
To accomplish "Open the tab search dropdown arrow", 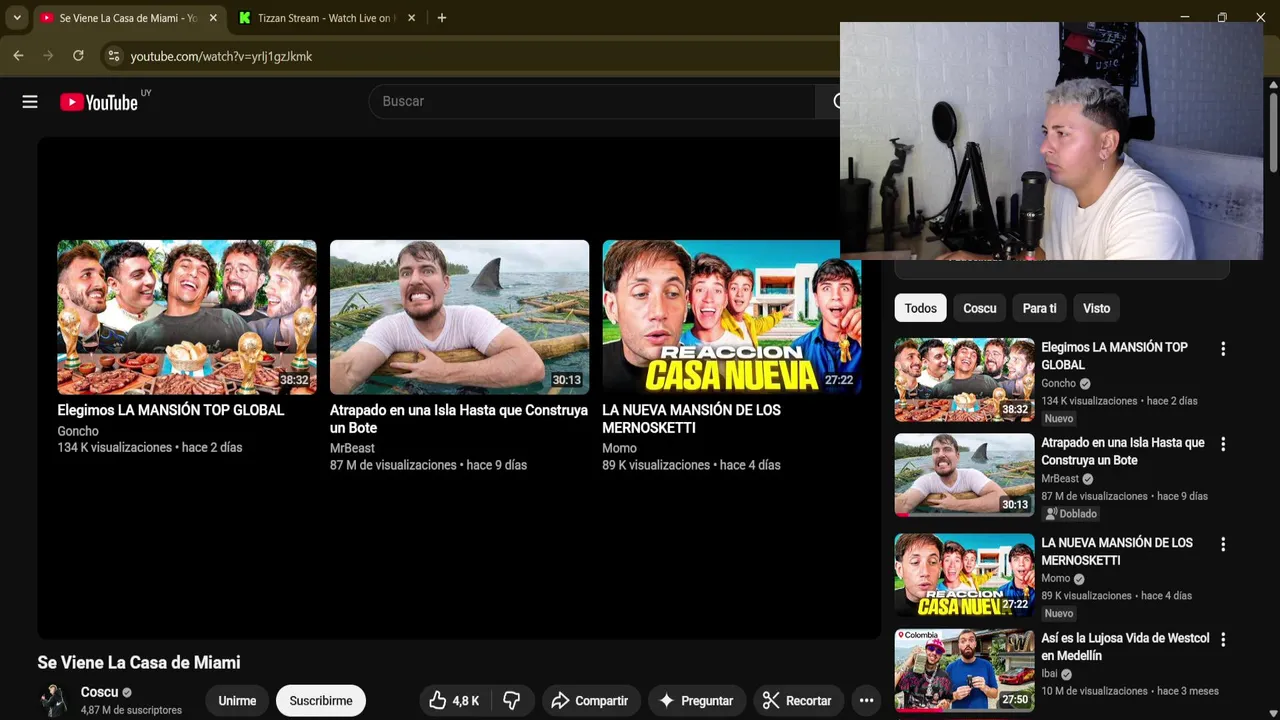I will click(17, 18).
